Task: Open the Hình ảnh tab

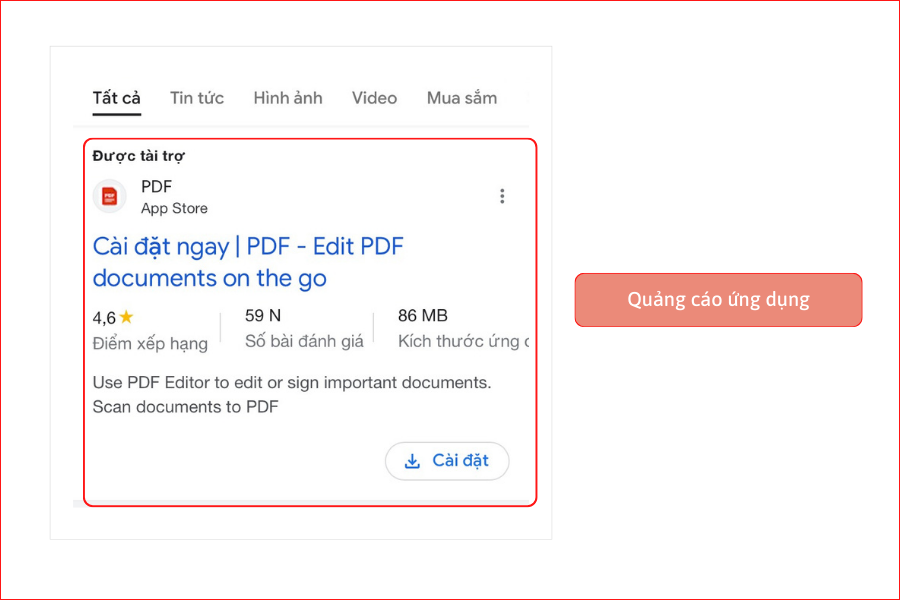Action: [288, 98]
